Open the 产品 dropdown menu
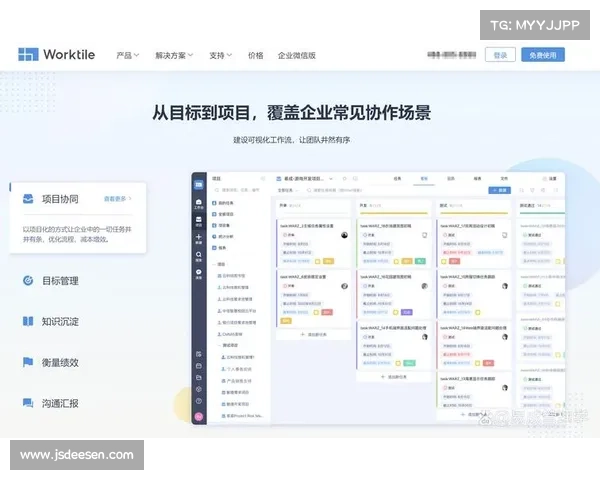 click(127, 56)
